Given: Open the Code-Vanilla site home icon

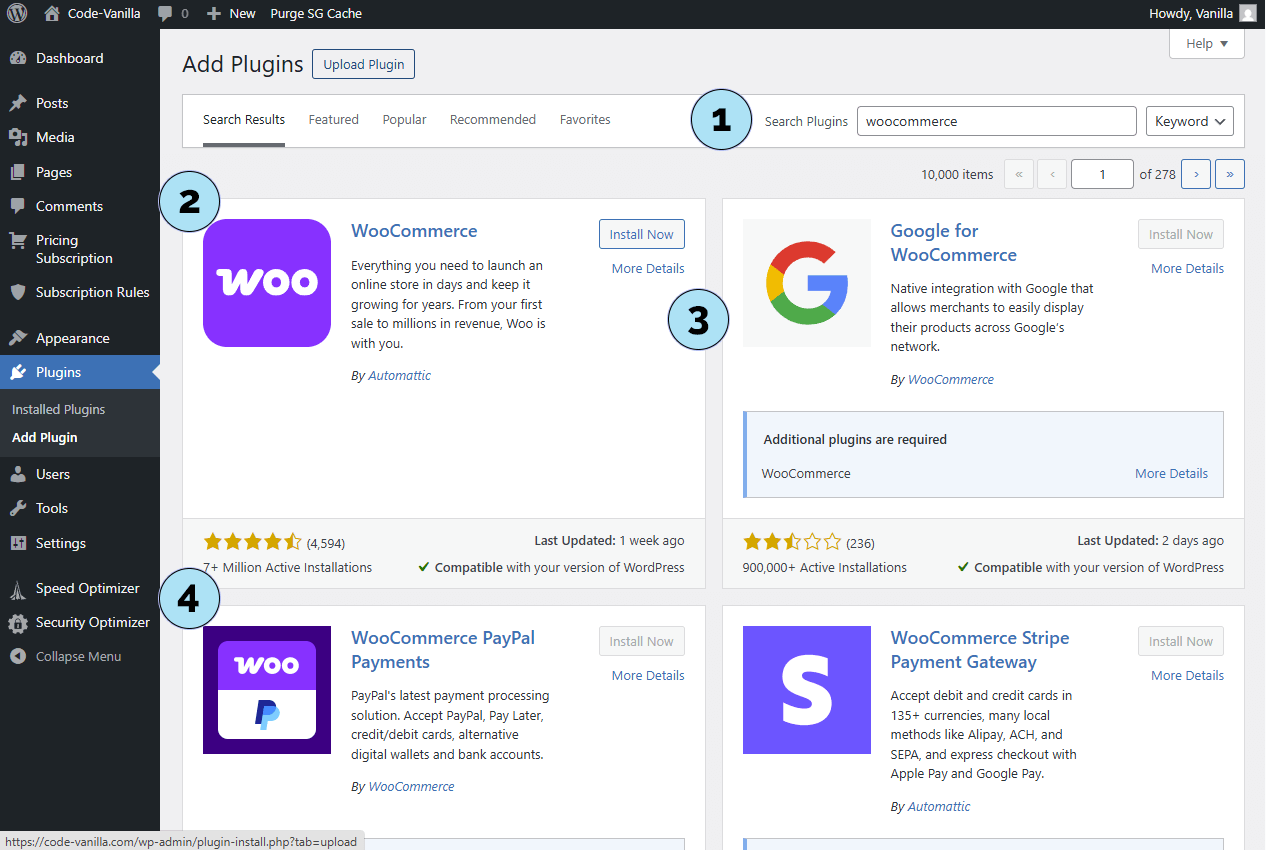Looking at the screenshot, I should (52, 14).
